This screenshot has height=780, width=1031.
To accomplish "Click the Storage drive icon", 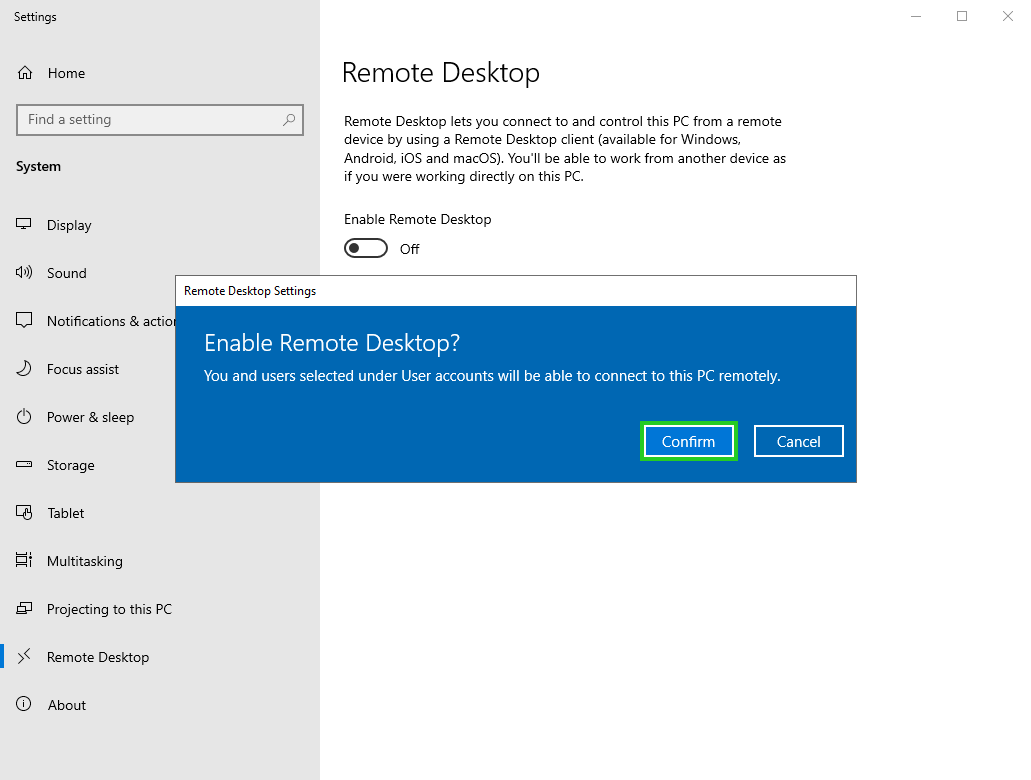I will [25, 465].
